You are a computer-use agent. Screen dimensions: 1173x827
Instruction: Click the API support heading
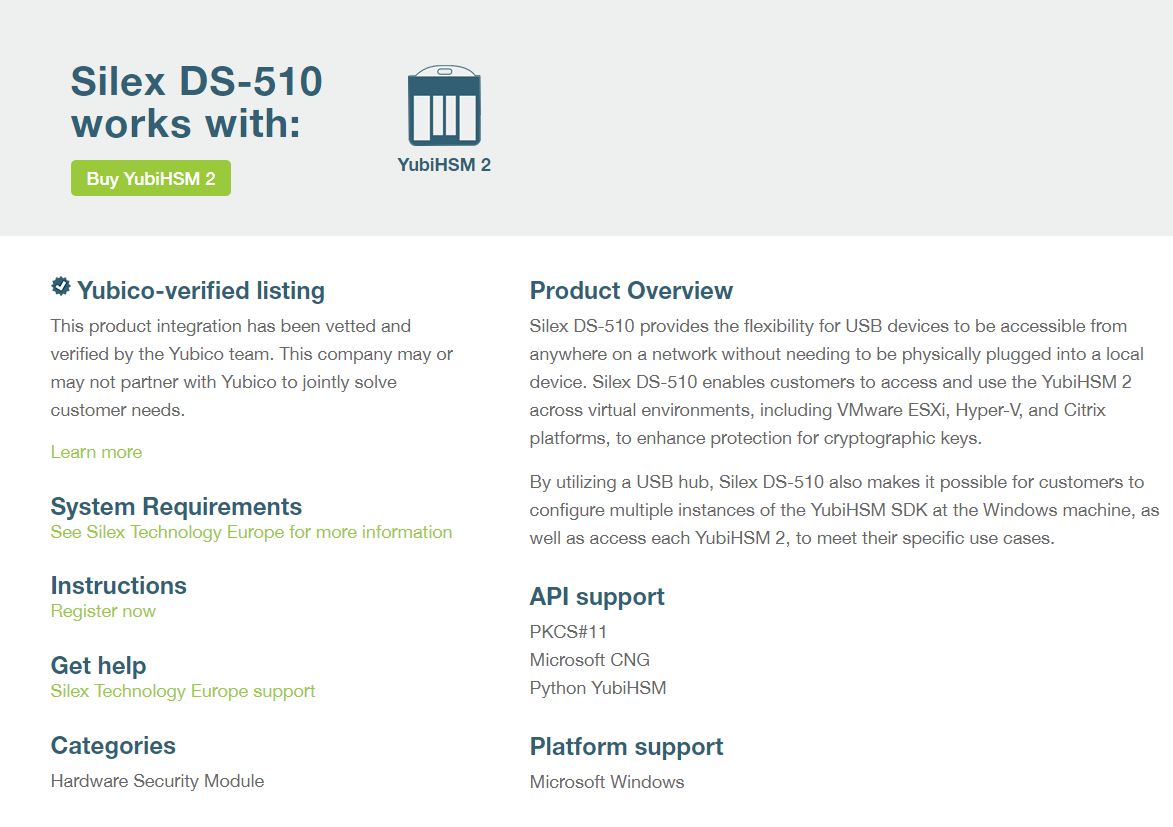click(x=597, y=596)
